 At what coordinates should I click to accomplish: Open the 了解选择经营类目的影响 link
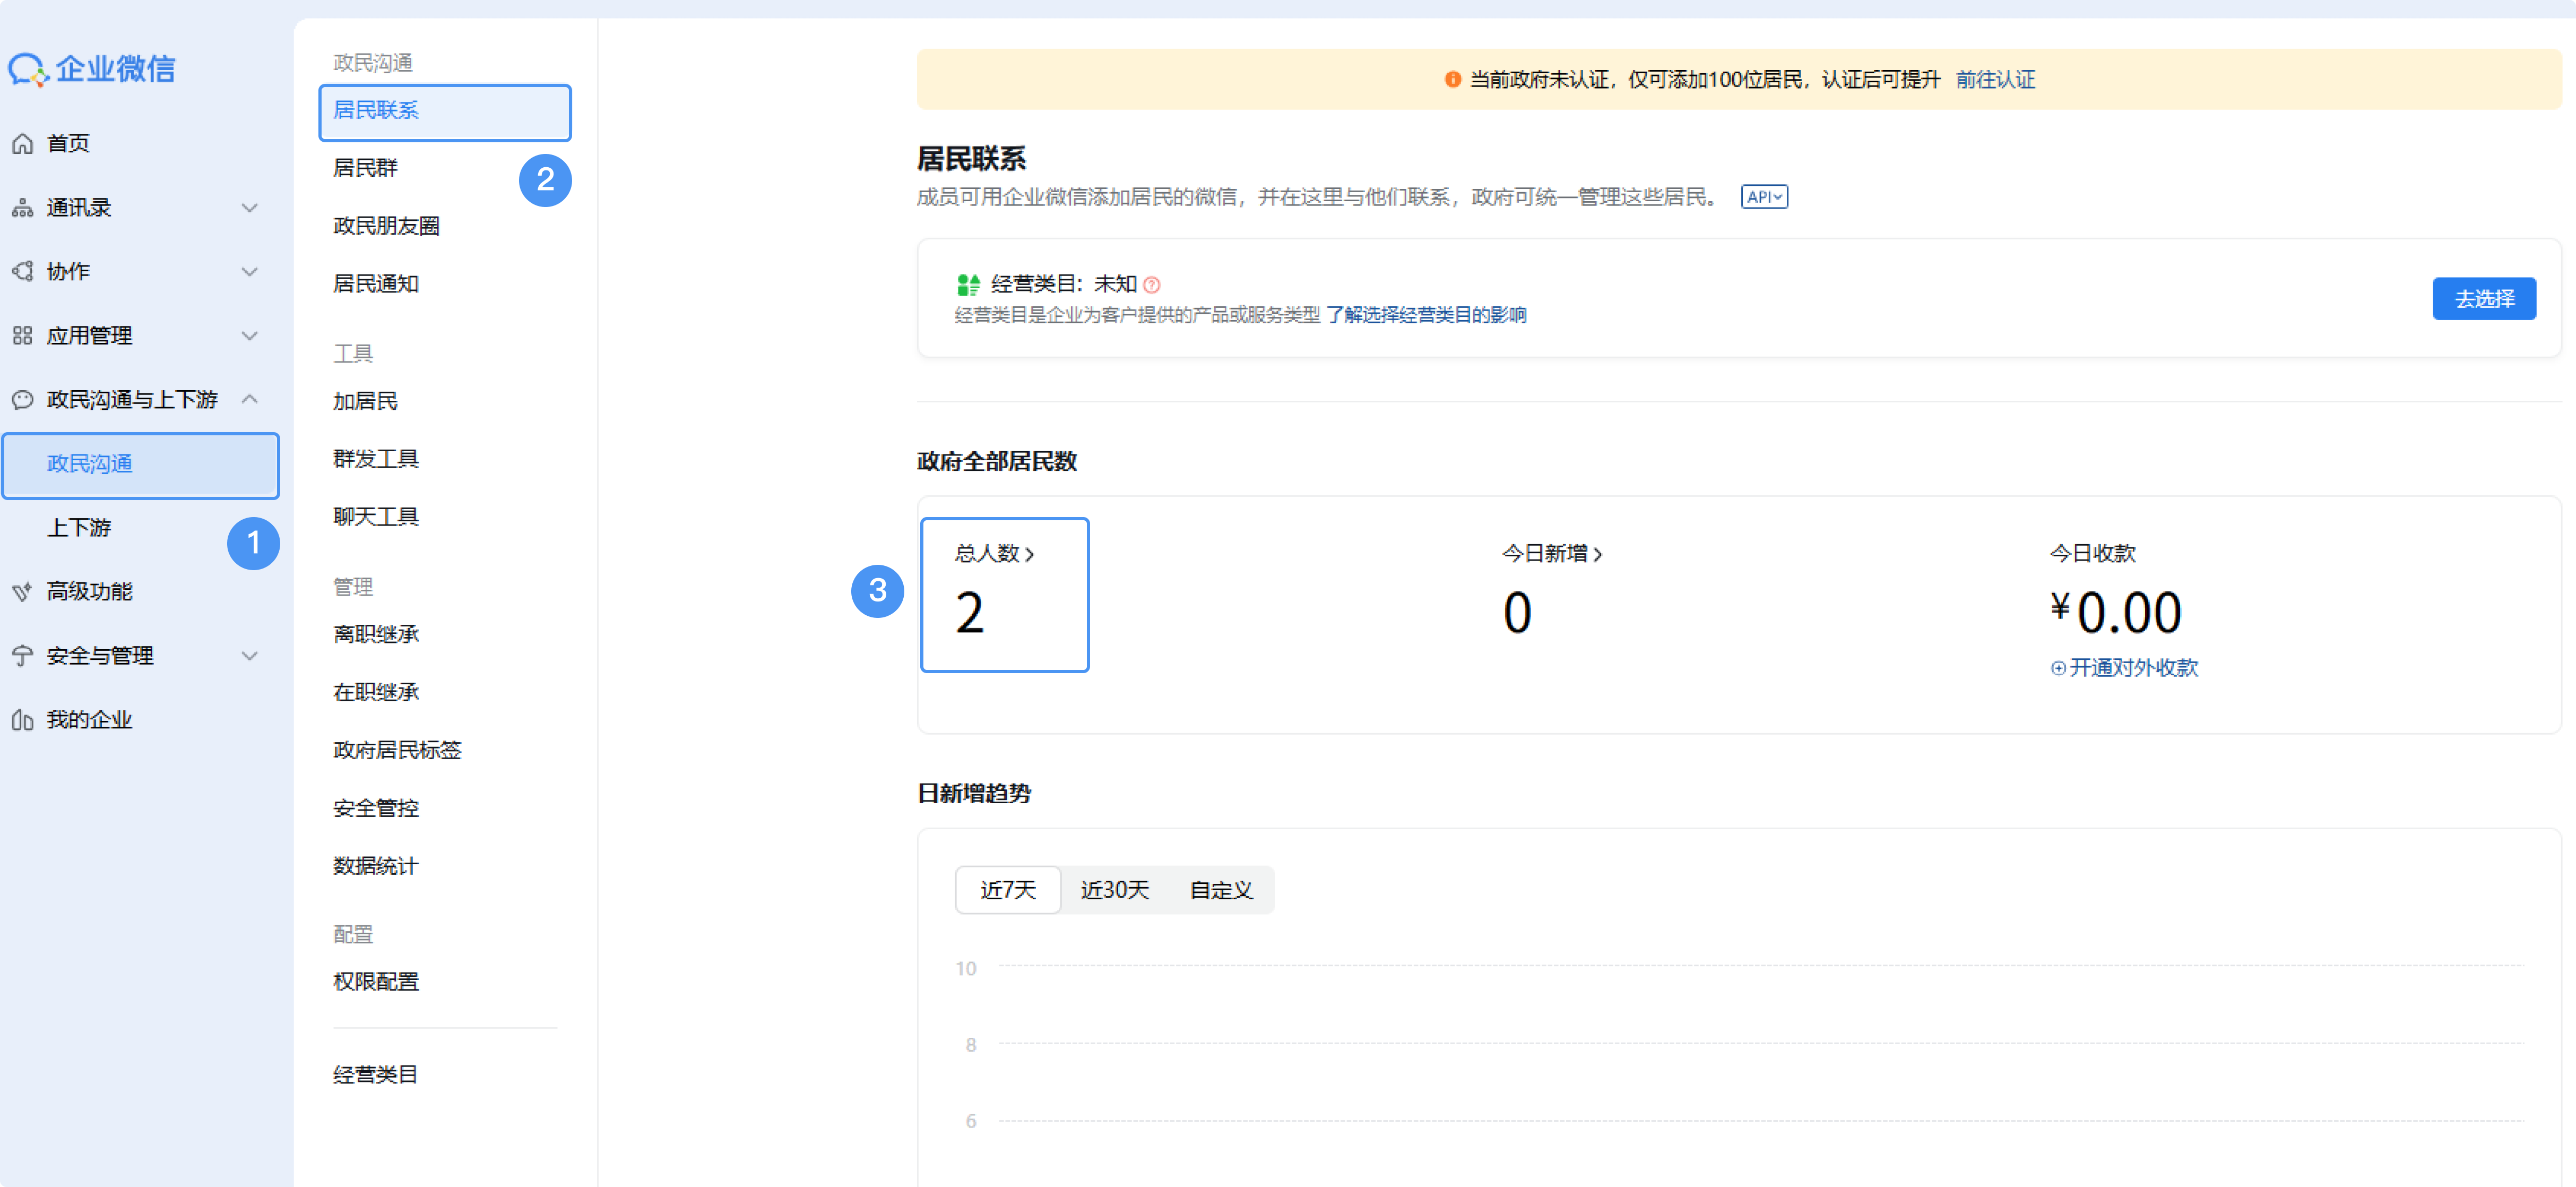(x=1426, y=315)
